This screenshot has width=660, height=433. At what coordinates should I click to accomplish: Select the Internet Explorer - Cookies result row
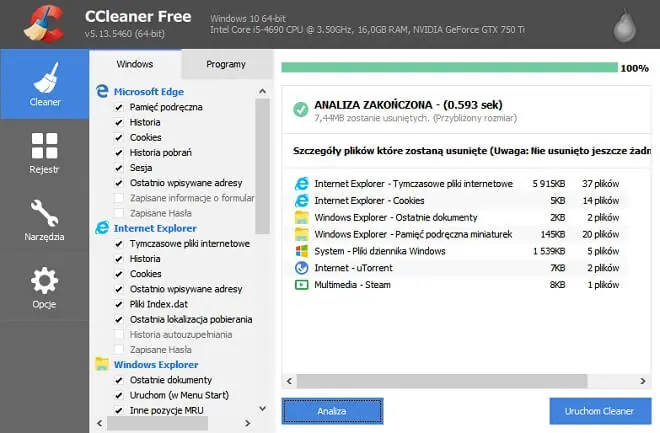coord(457,200)
